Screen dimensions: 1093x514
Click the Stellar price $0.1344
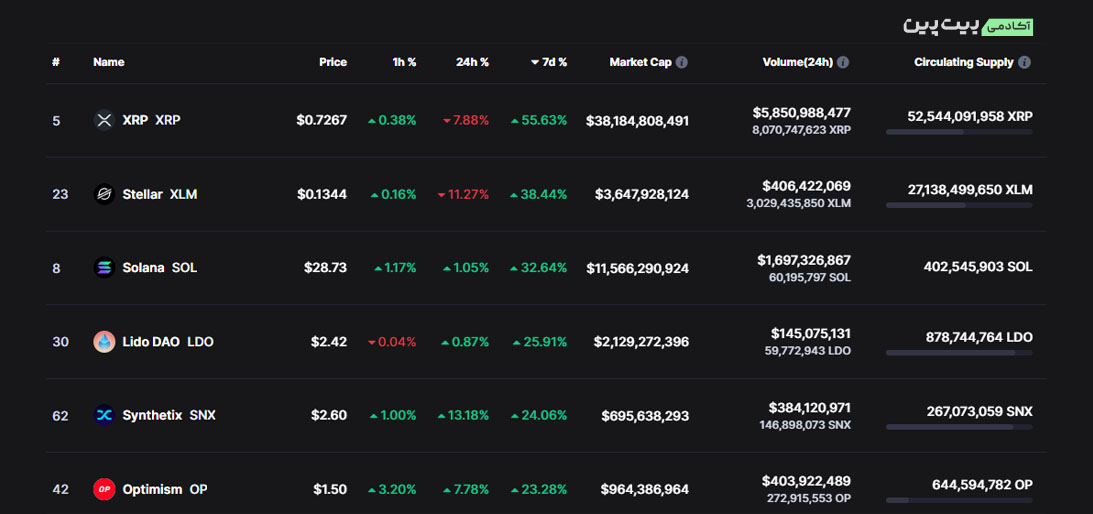[x=321, y=194]
